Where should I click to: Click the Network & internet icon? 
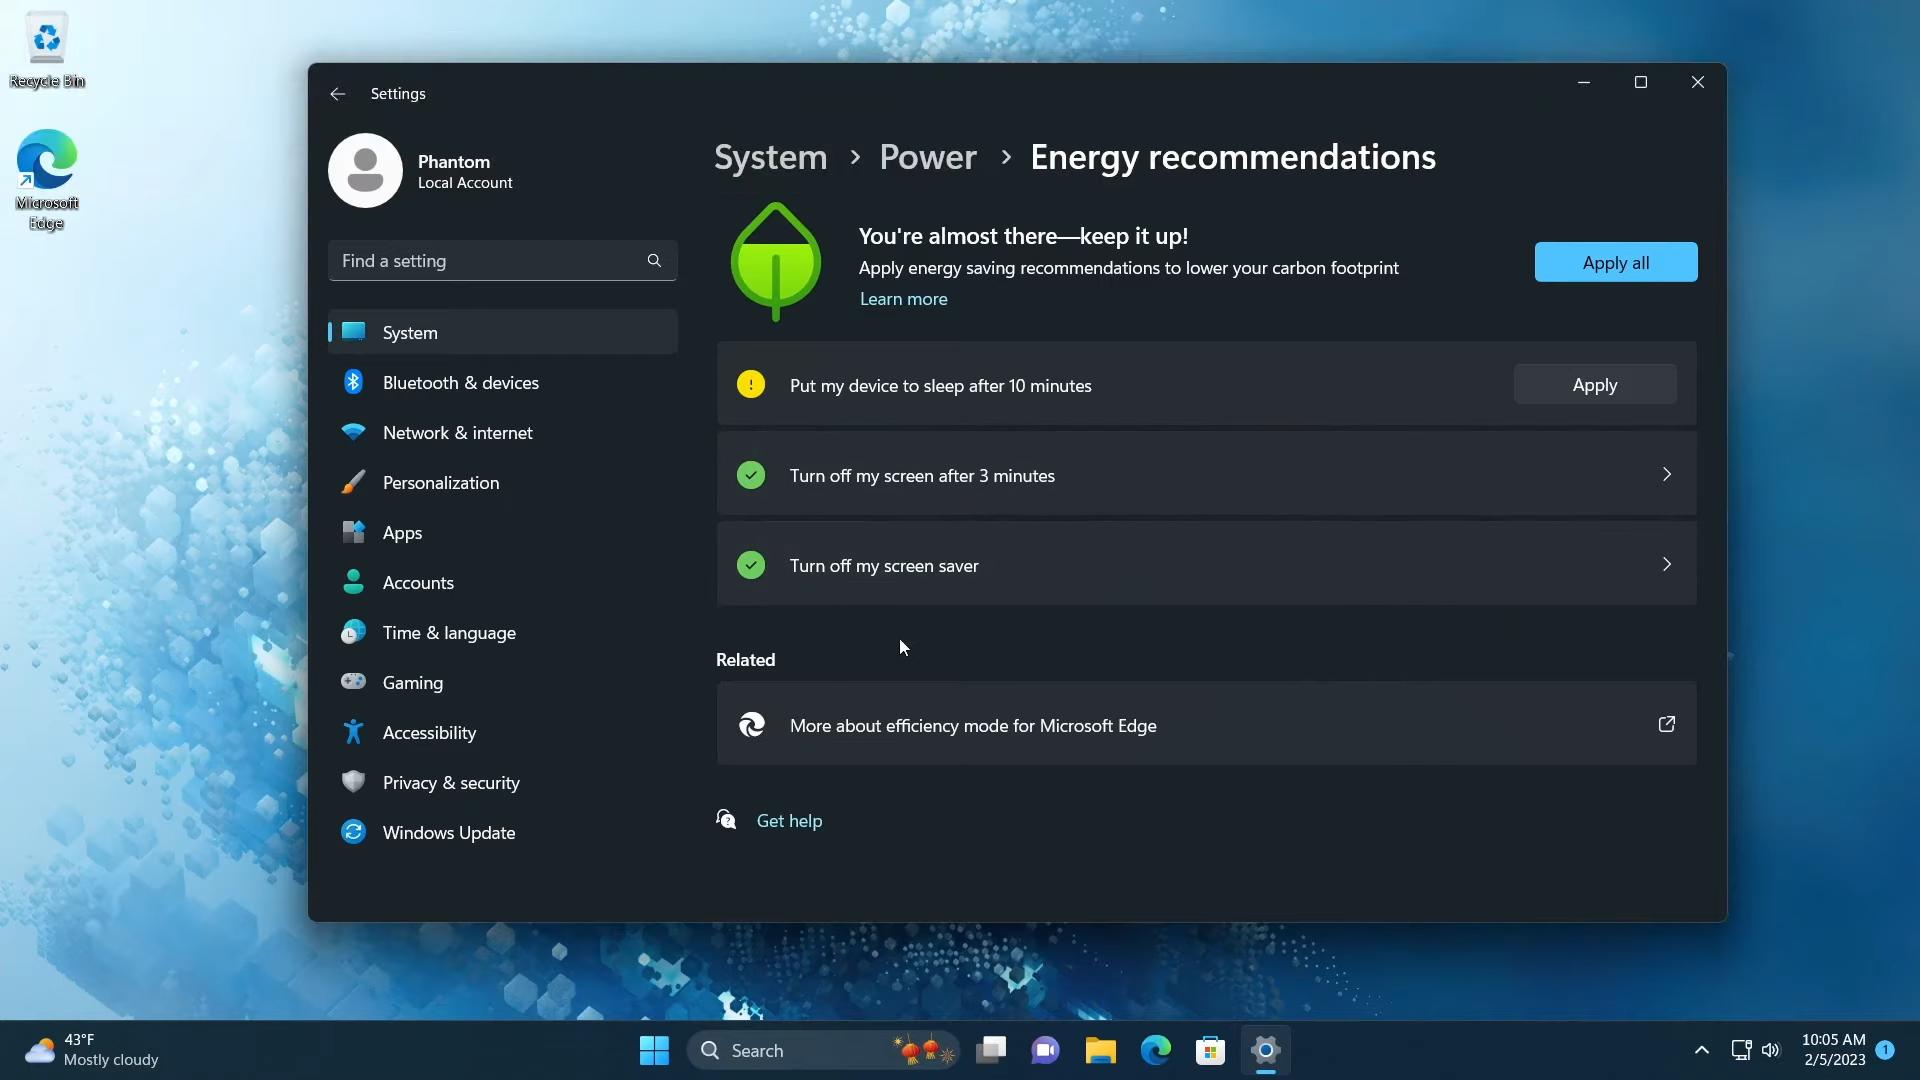pyautogui.click(x=352, y=433)
